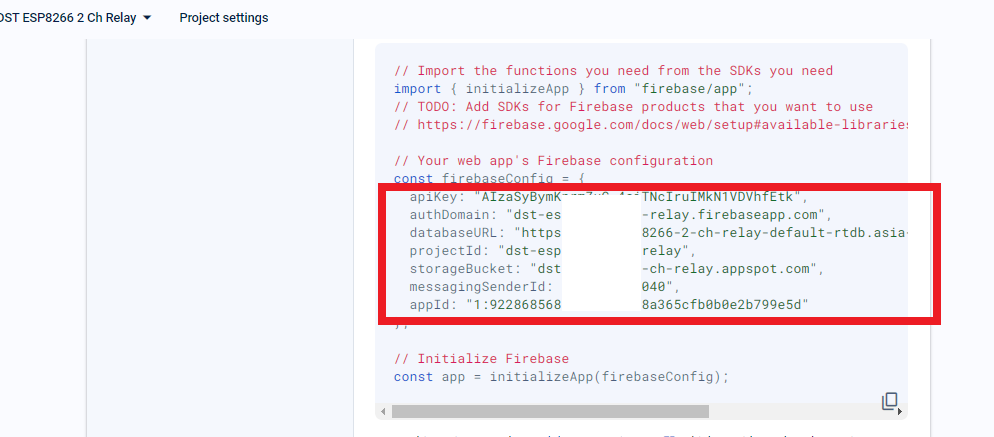Open the DST ESP8266 2 Ch Relay project dropdown
994x437 pixels.
[70, 18]
